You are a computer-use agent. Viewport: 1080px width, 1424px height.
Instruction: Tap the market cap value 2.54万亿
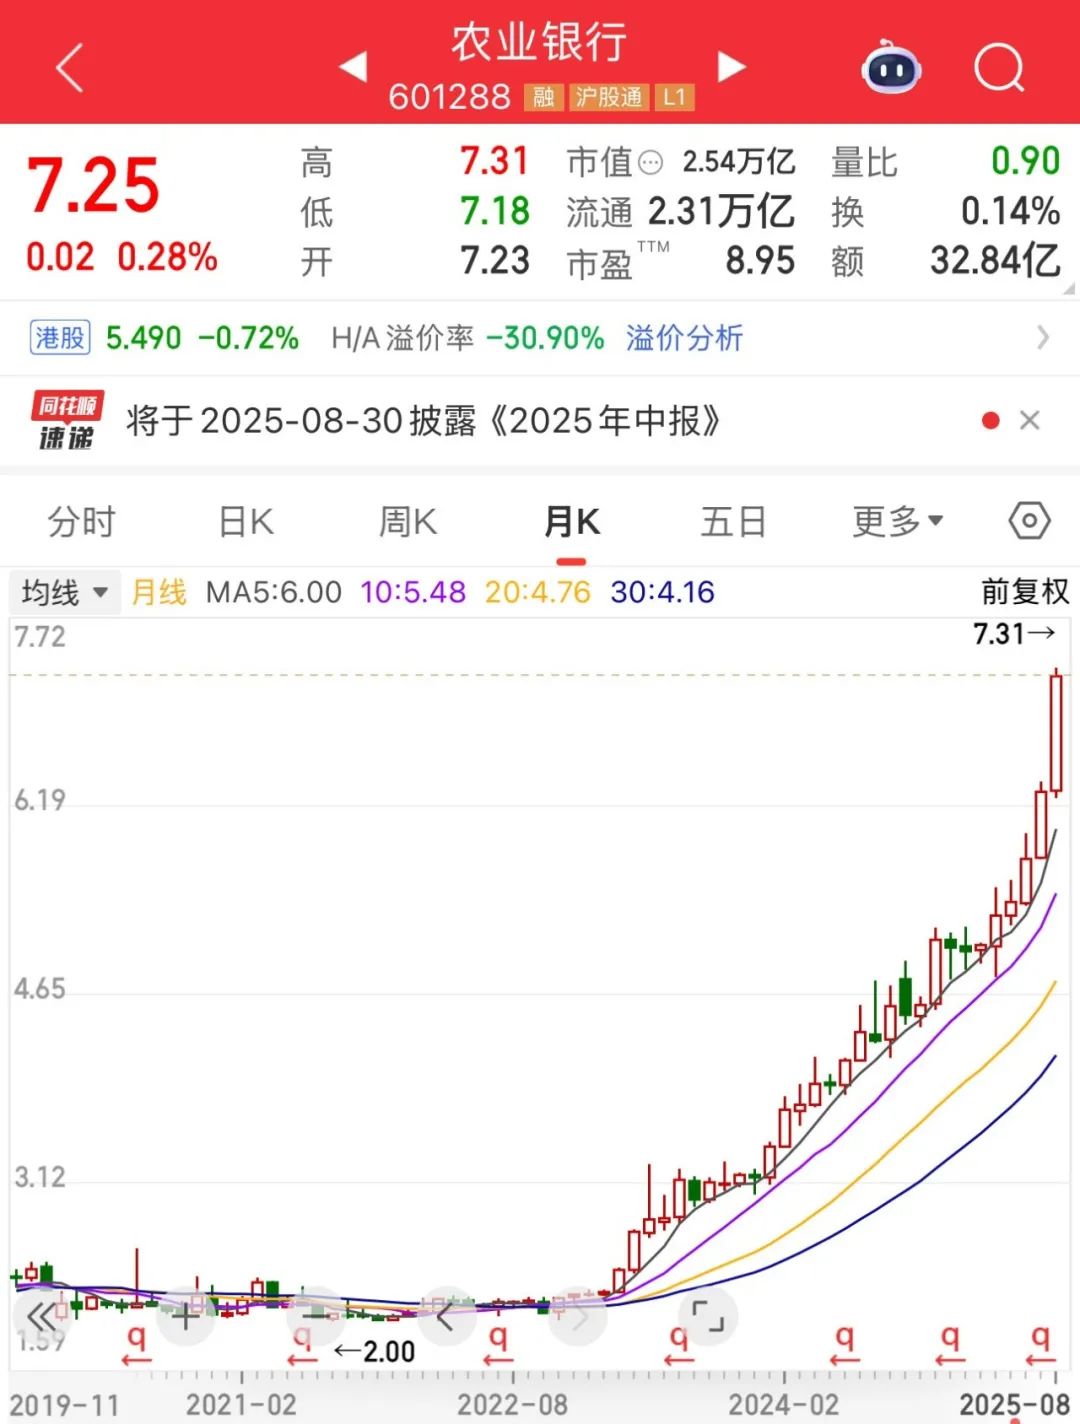coord(739,161)
